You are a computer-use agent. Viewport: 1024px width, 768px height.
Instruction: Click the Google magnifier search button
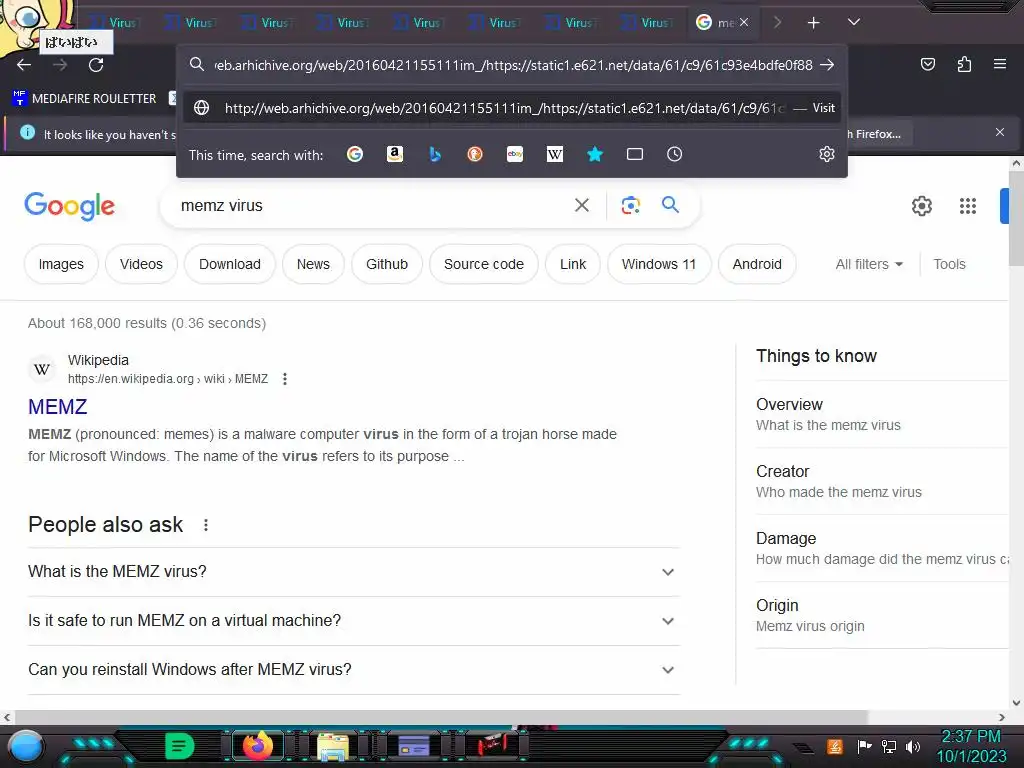coord(670,205)
